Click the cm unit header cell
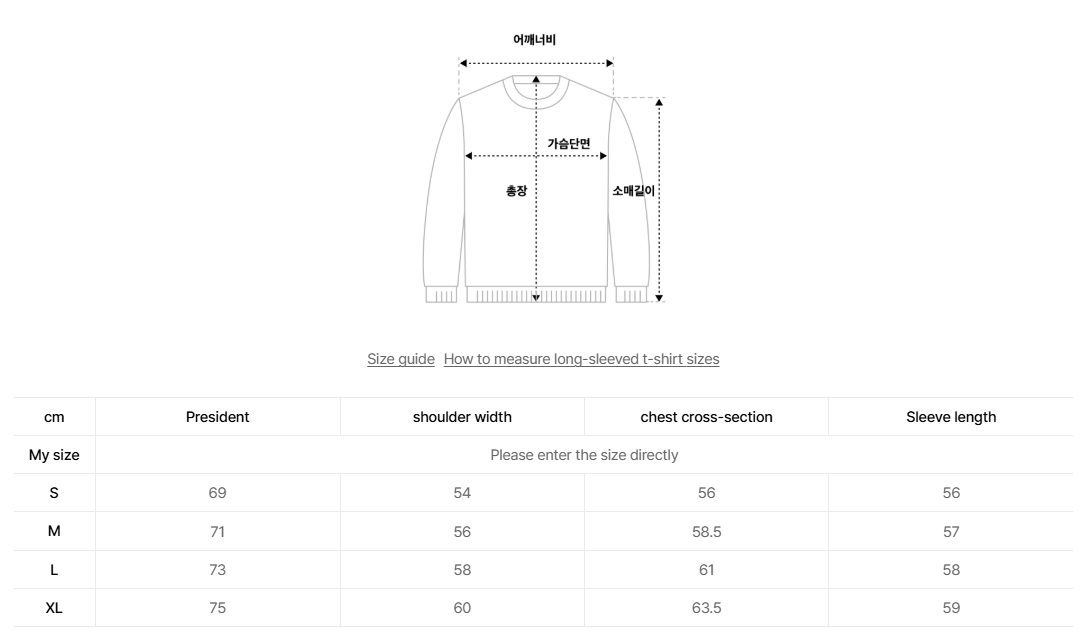The height and width of the screenshot is (634, 1091). (x=54, y=417)
